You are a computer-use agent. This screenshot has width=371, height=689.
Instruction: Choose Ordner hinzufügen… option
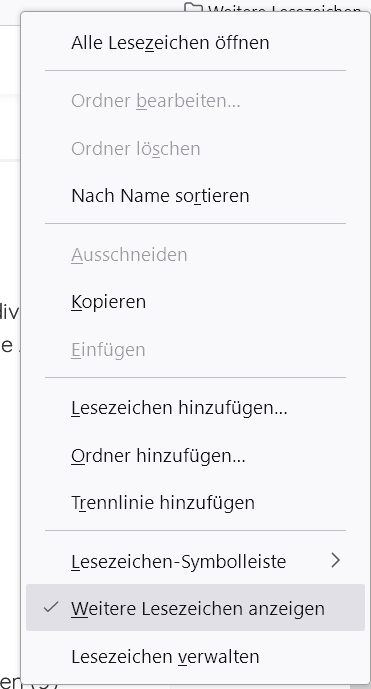click(x=158, y=455)
